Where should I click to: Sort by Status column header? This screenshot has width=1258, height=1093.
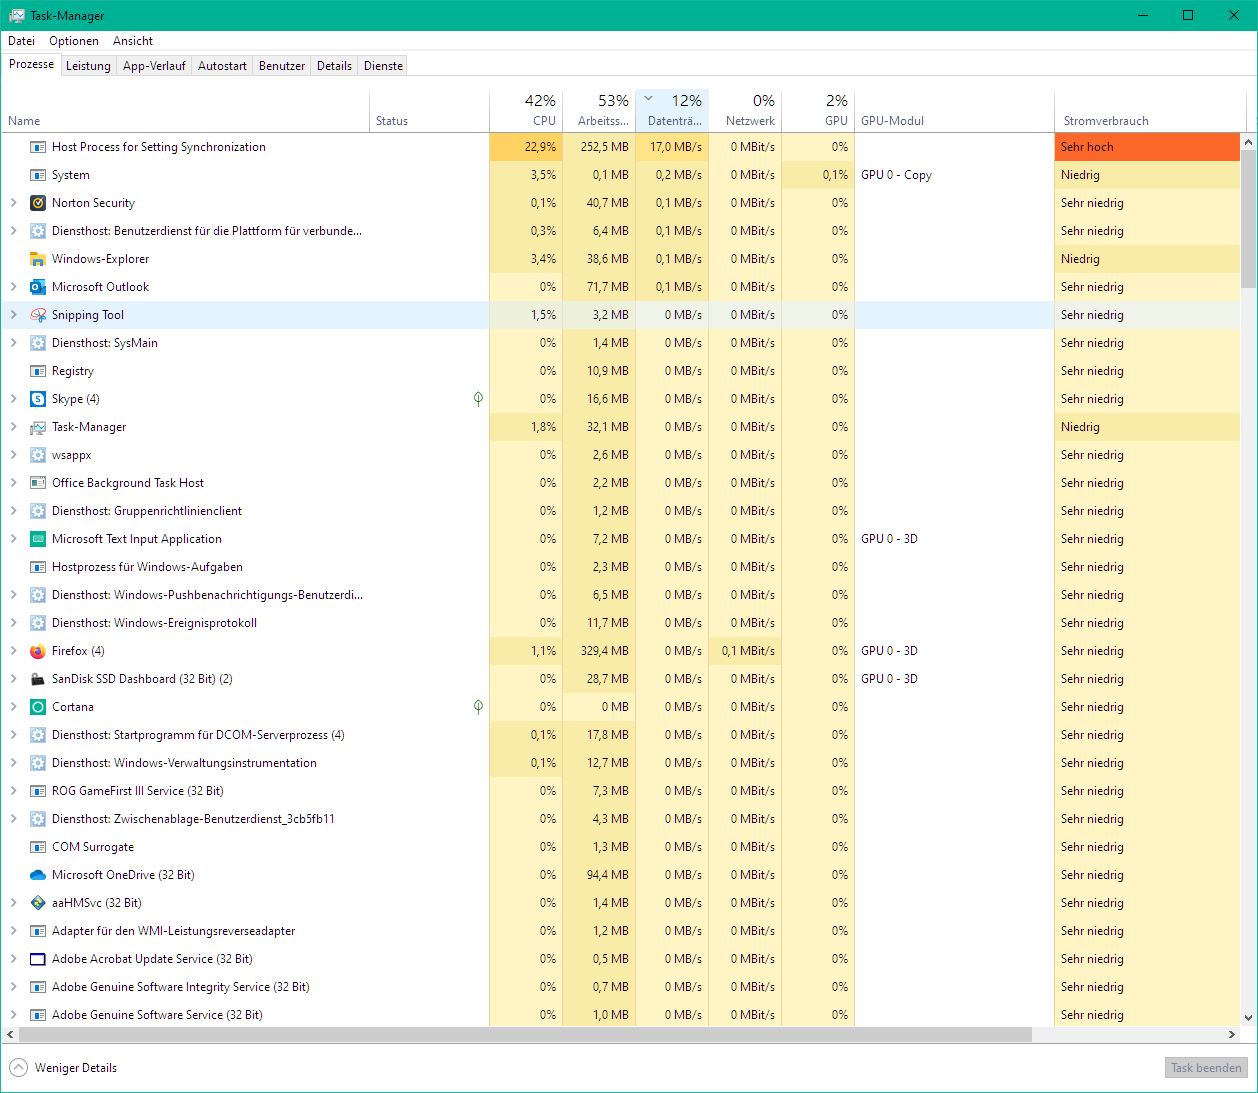(x=429, y=111)
